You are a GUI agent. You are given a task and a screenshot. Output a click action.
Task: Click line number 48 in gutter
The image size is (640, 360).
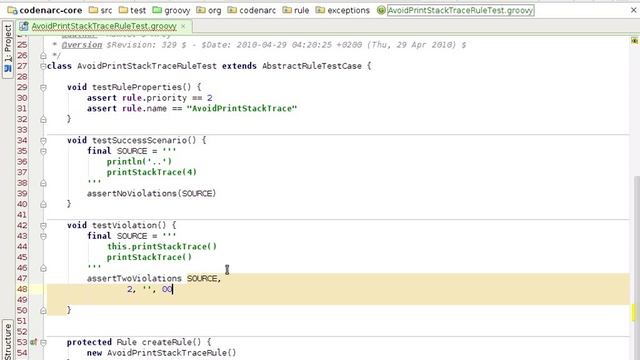point(22,289)
